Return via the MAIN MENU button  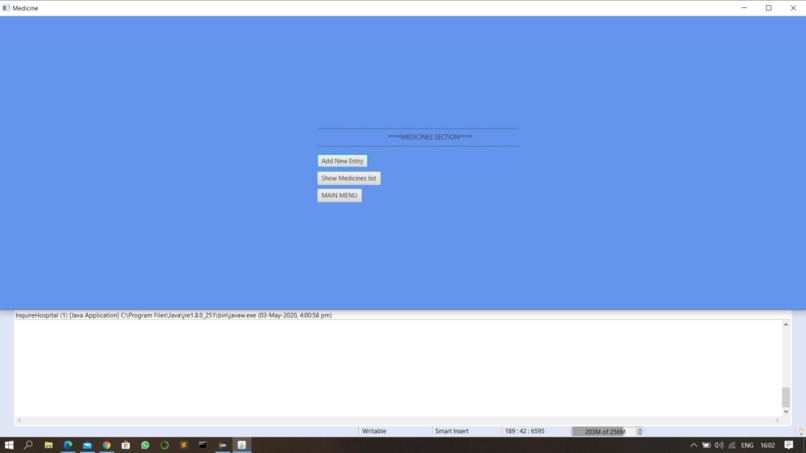pos(339,195)
